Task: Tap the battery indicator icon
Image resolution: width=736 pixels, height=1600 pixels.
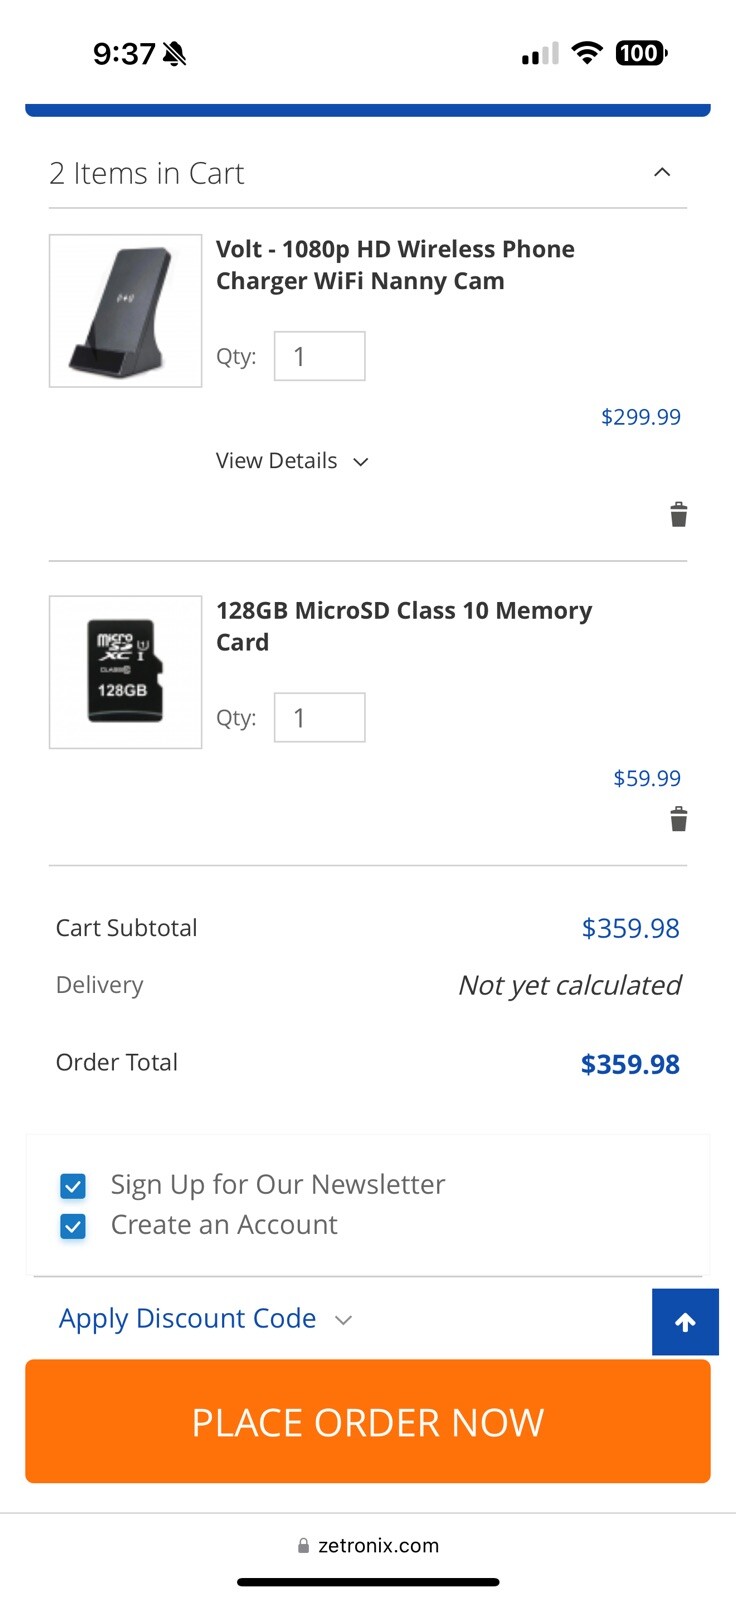Action: click(x=641, y=53)
